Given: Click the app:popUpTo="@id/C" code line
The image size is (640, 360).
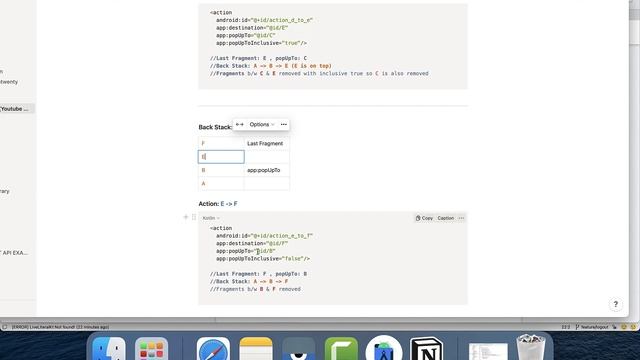Looking at the screenshot, I should point(246,36).
